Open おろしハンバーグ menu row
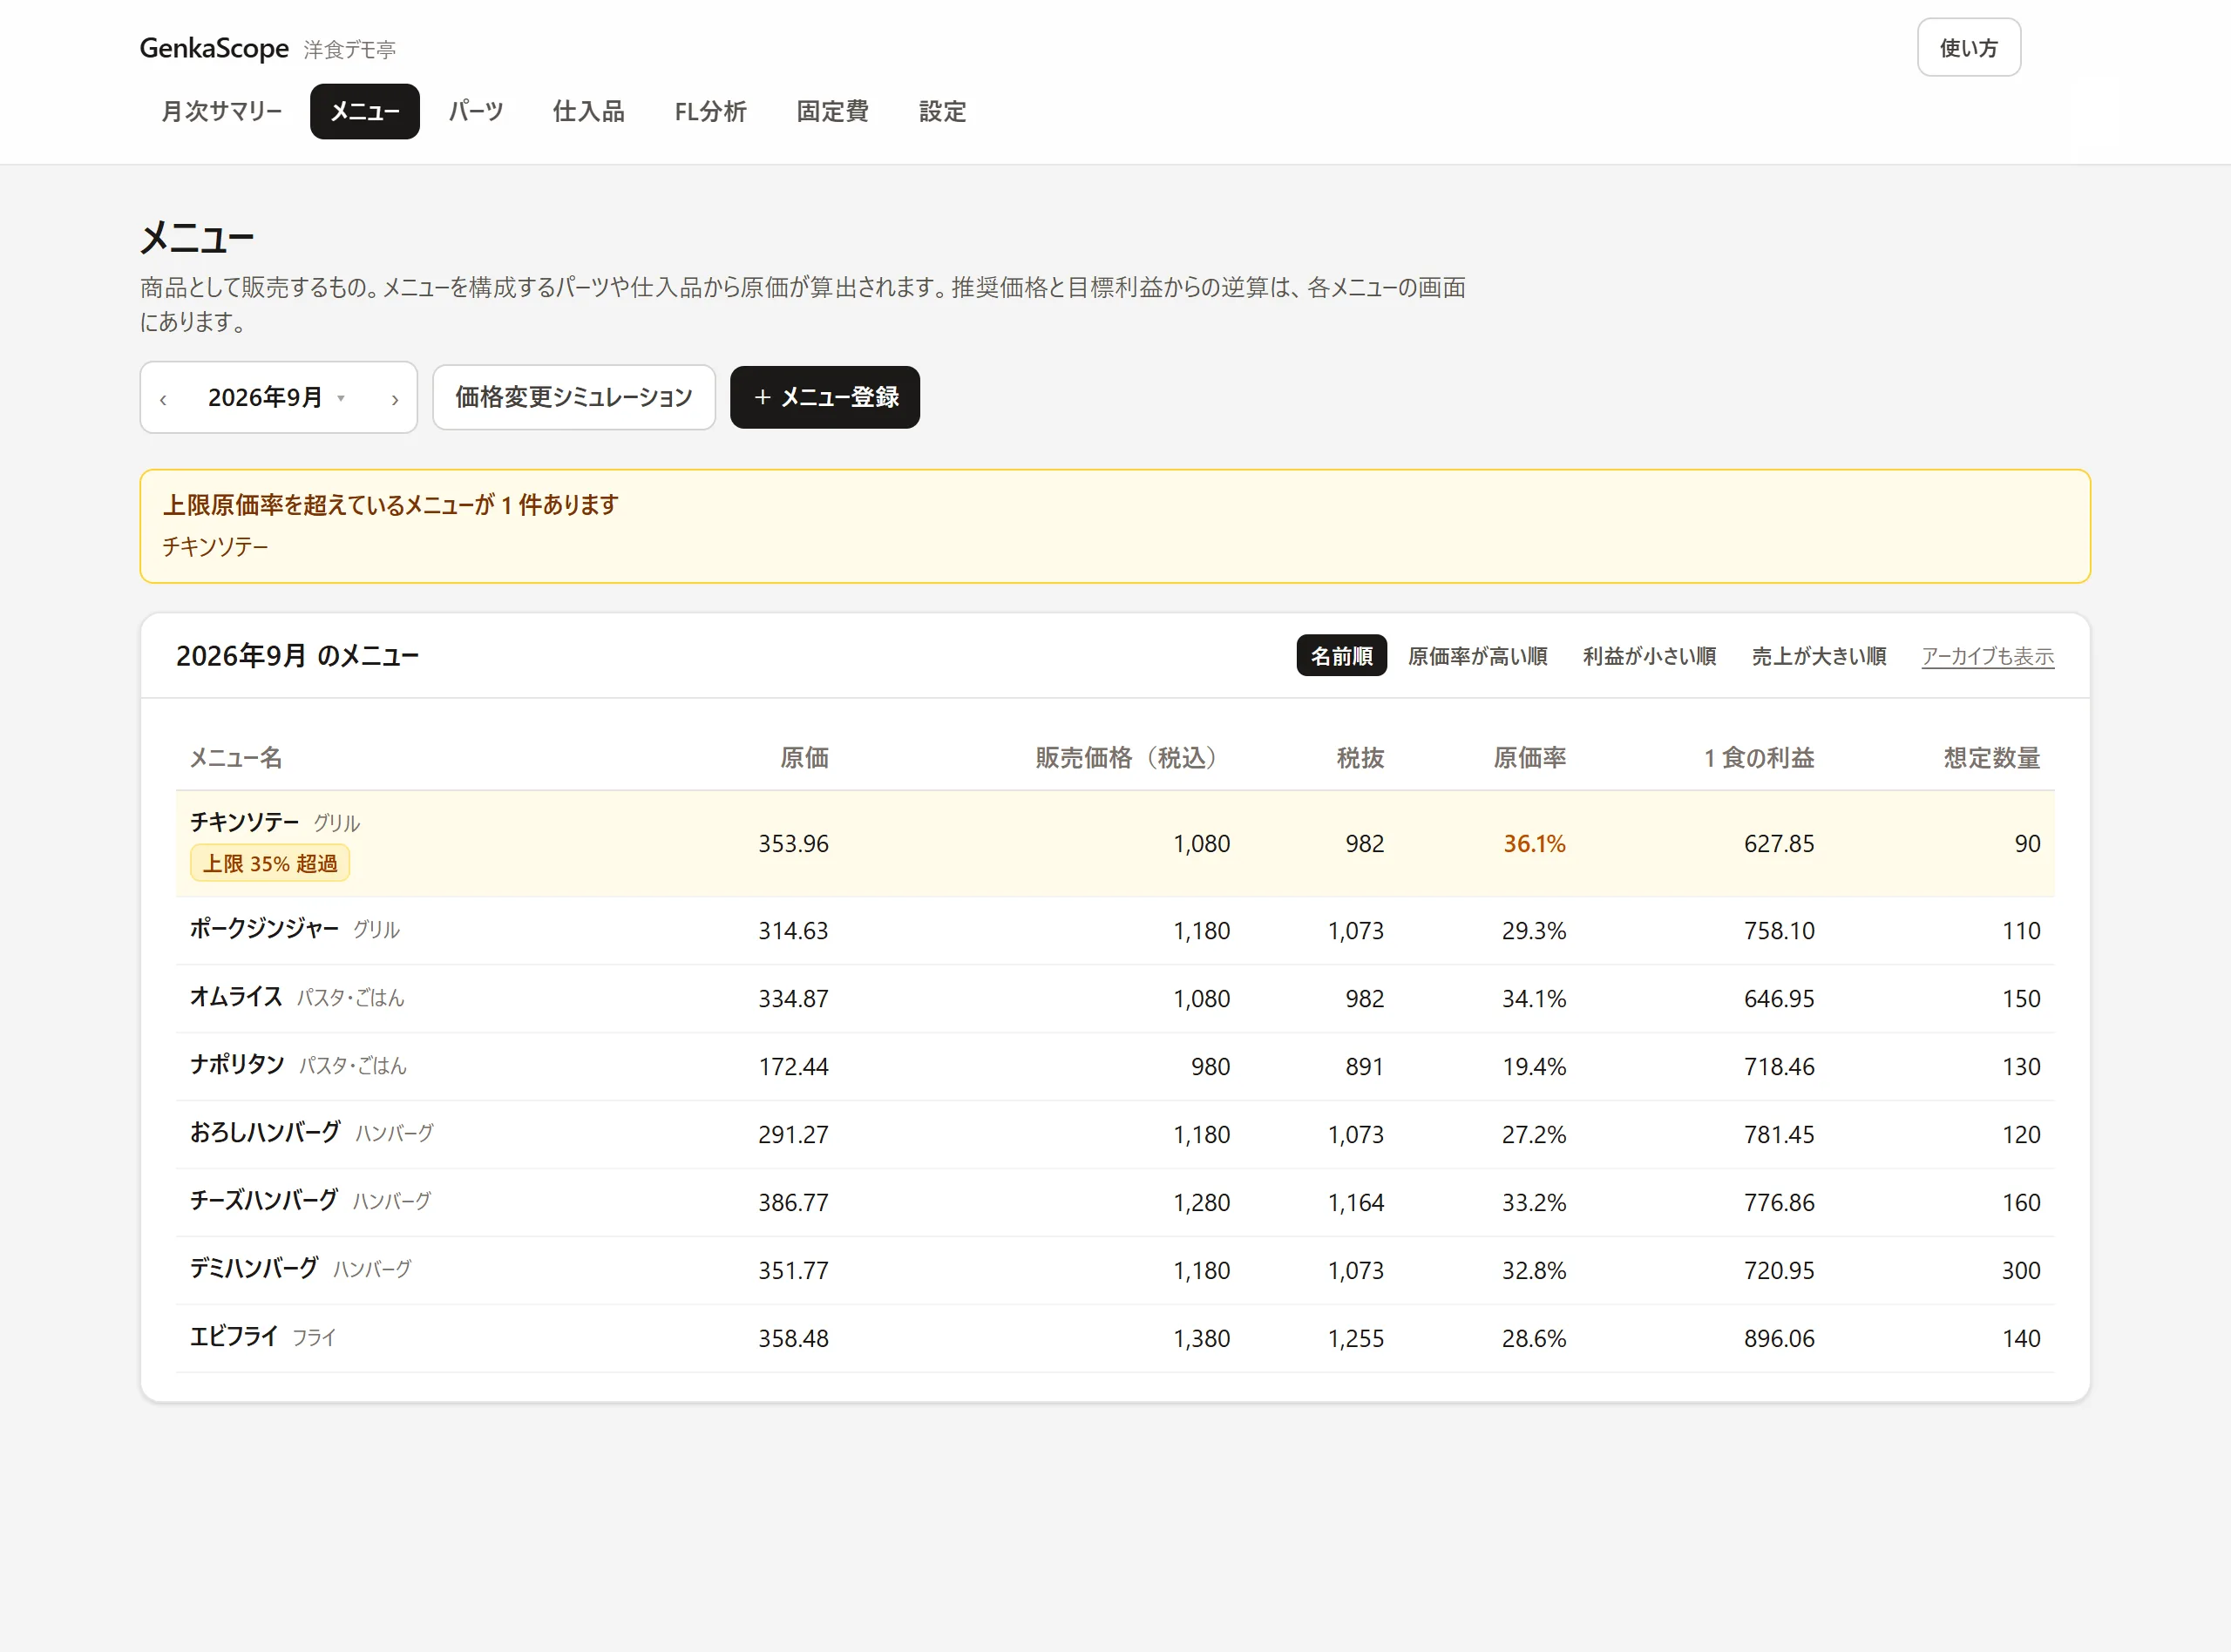 tap(1115, 1134)
